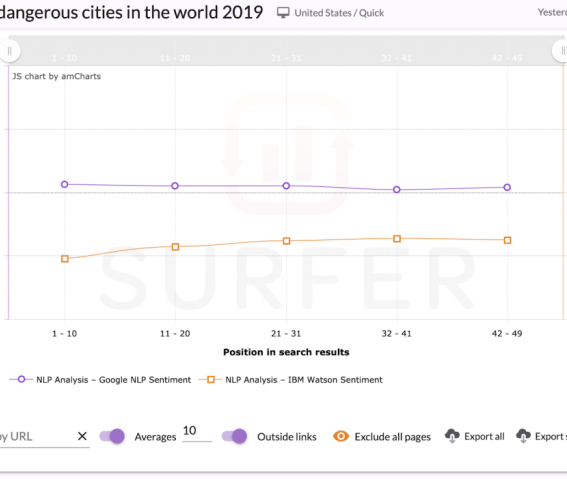The image size is (567, 479).
Task: Select IBM Watson data point at 11 - 20
Action: point(175,247)
